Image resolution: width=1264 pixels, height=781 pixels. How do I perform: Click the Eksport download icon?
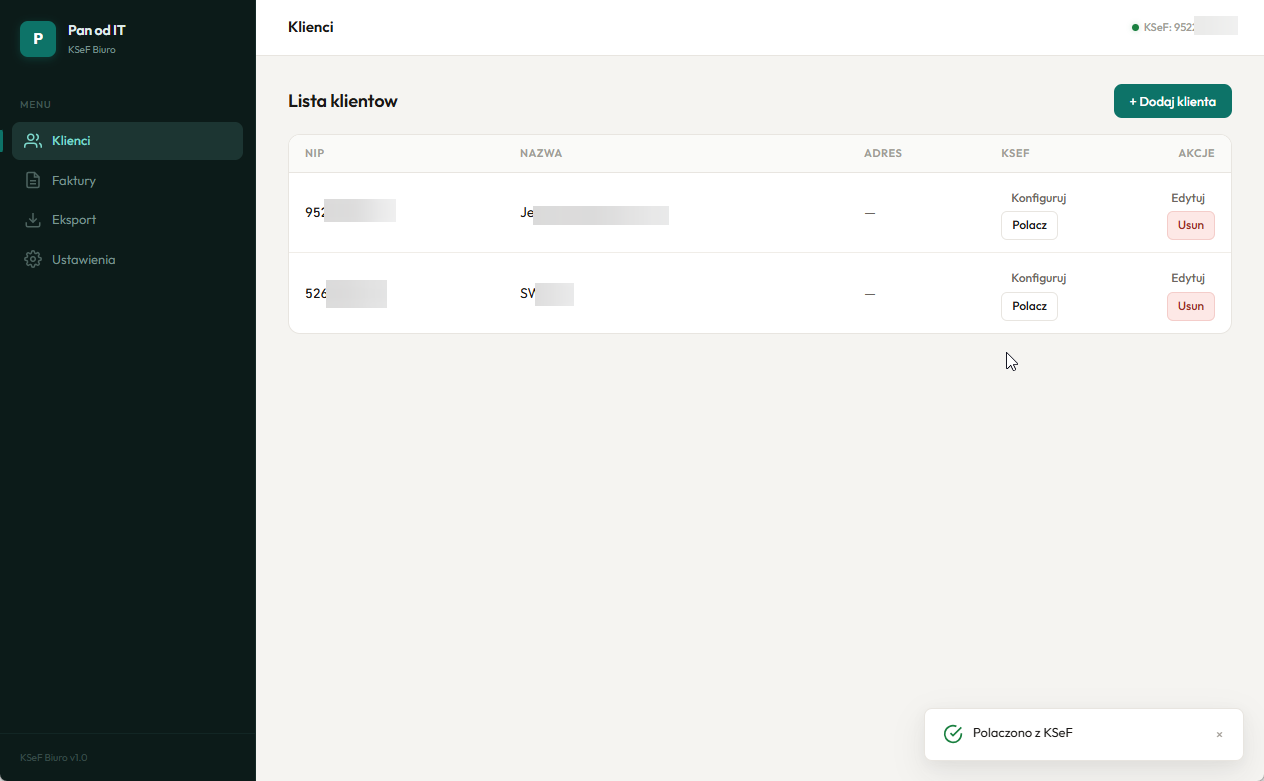[x=33, y=220]
